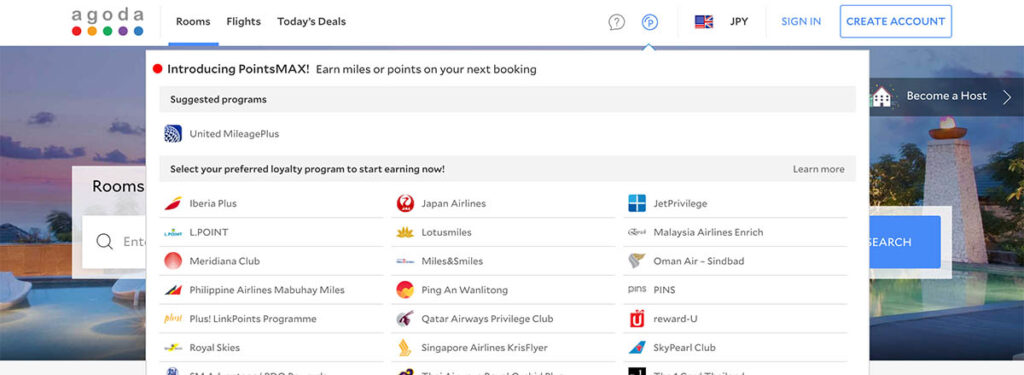The image size is (1024, 375).
Task: Click the JetPrivilege logo icon
Action: tap(637, 204)
